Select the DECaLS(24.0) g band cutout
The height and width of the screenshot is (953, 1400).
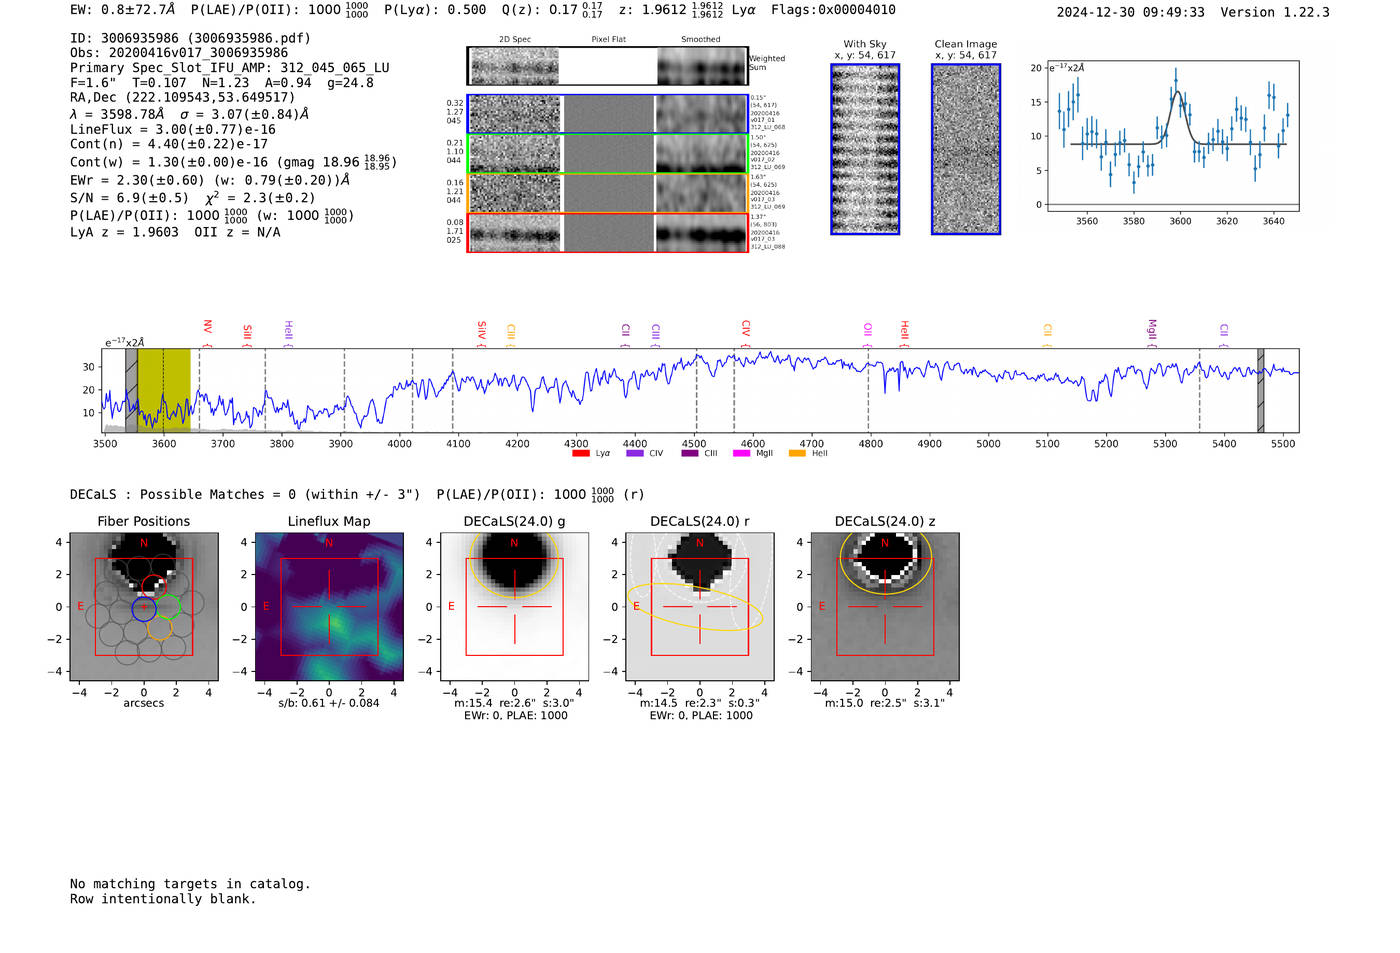[x=515, y=607]
